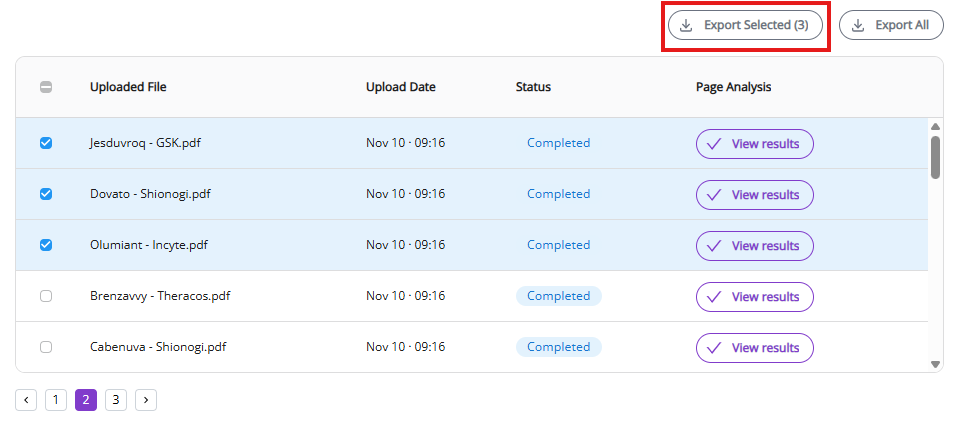This screenshot has width=957, height=421.
Task: Toggle the select-all header checkbox
Action: 46,87
